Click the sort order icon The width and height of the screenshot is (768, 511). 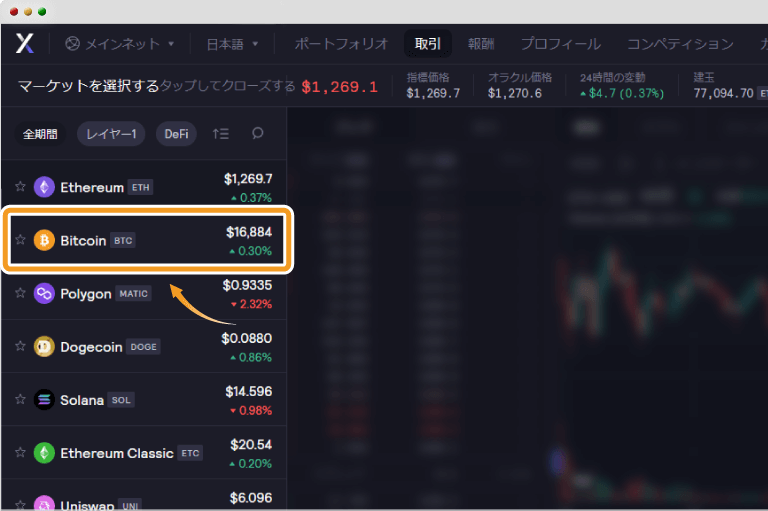pyautogui.click(x=220, y=133)
